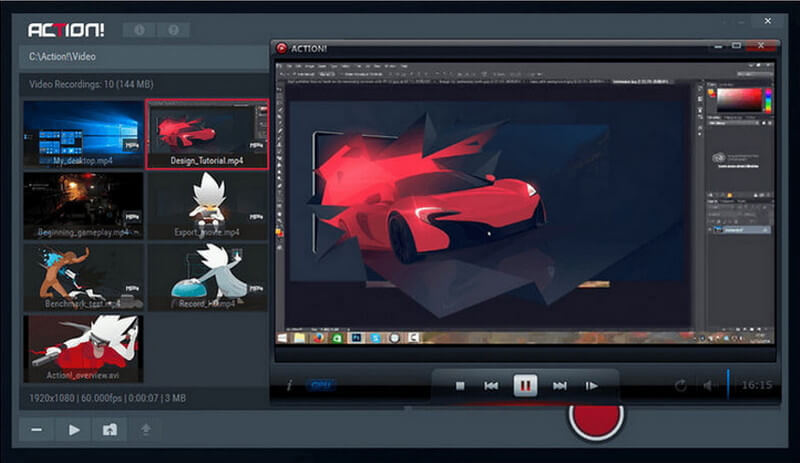Click the Firefox taskbar icon in the preview
Image resolution: width=800 pixels, height=463 pixels.
[x=319, y=338]
